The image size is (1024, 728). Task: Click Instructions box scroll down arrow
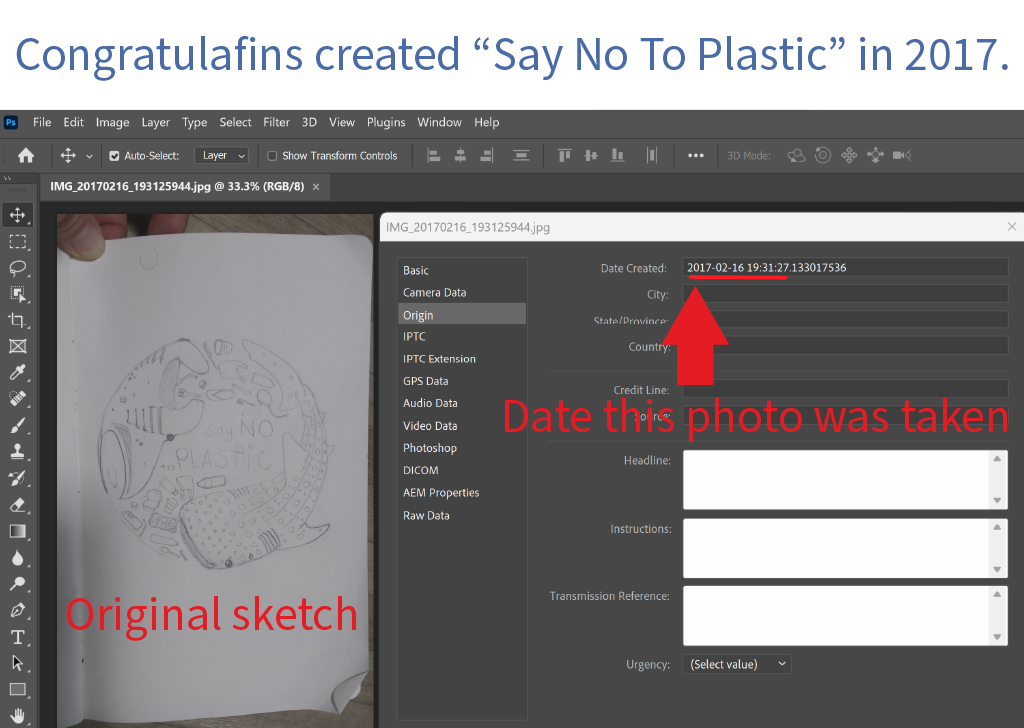point(997,569)
